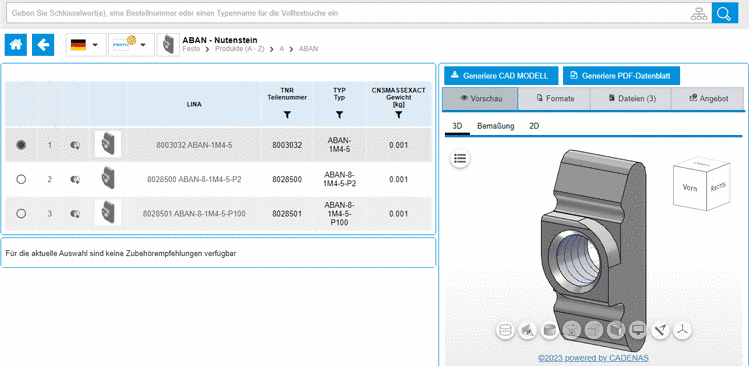Image resolution: width=750 pixels, height=366 pixels.
Task: Open the classification tree icon in search bar
Action: [699, 14]
